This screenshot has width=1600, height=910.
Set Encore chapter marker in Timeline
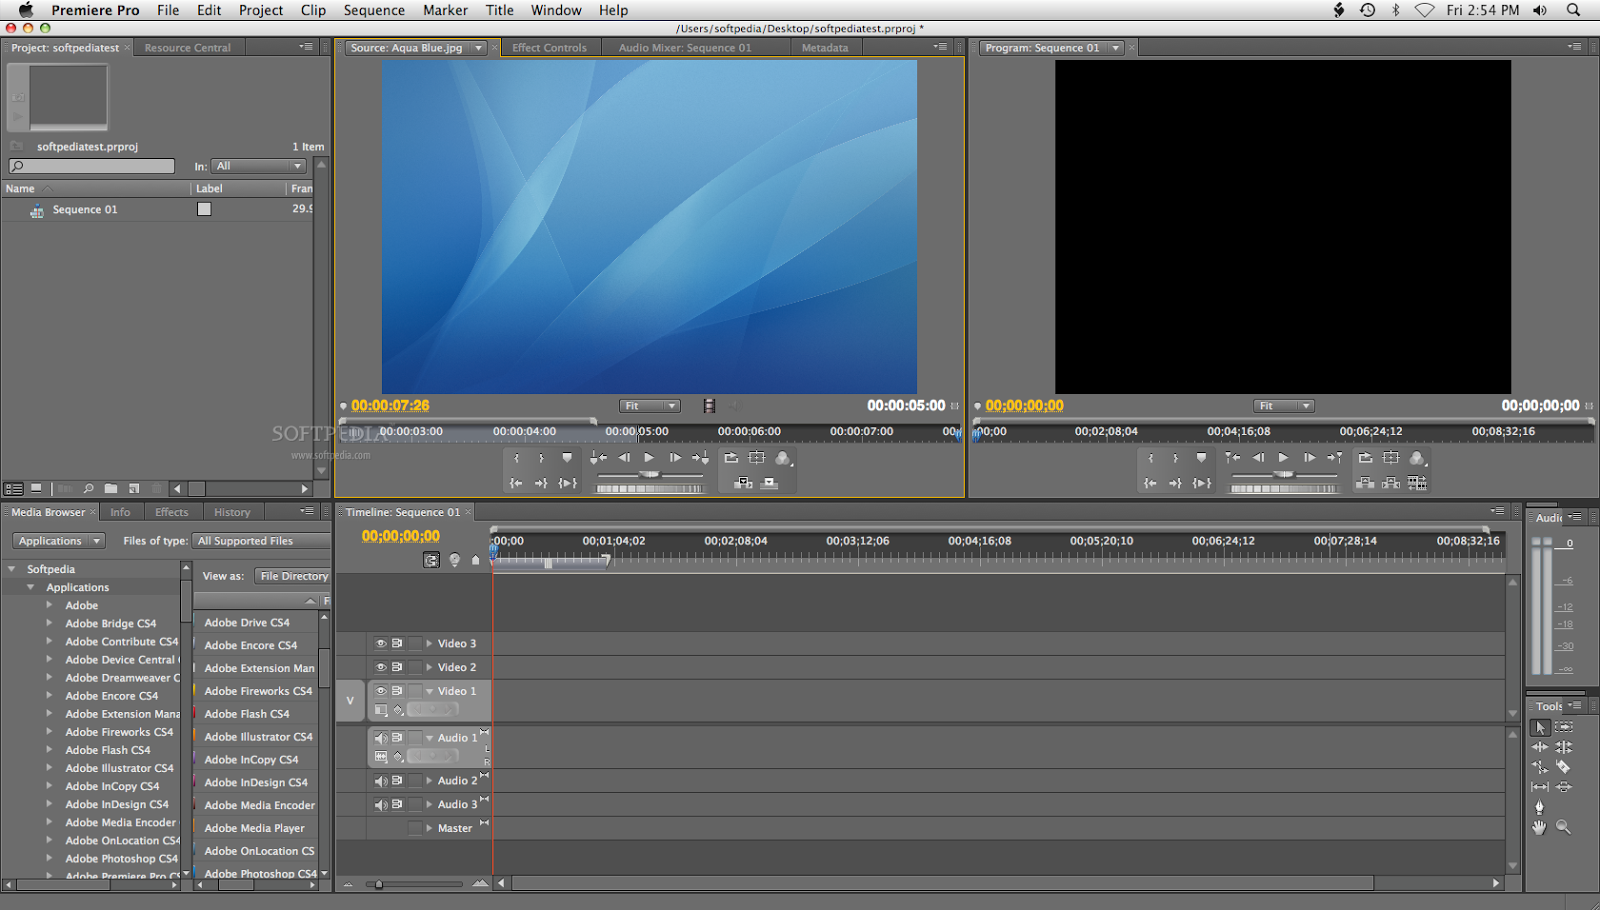click(455, 560)
